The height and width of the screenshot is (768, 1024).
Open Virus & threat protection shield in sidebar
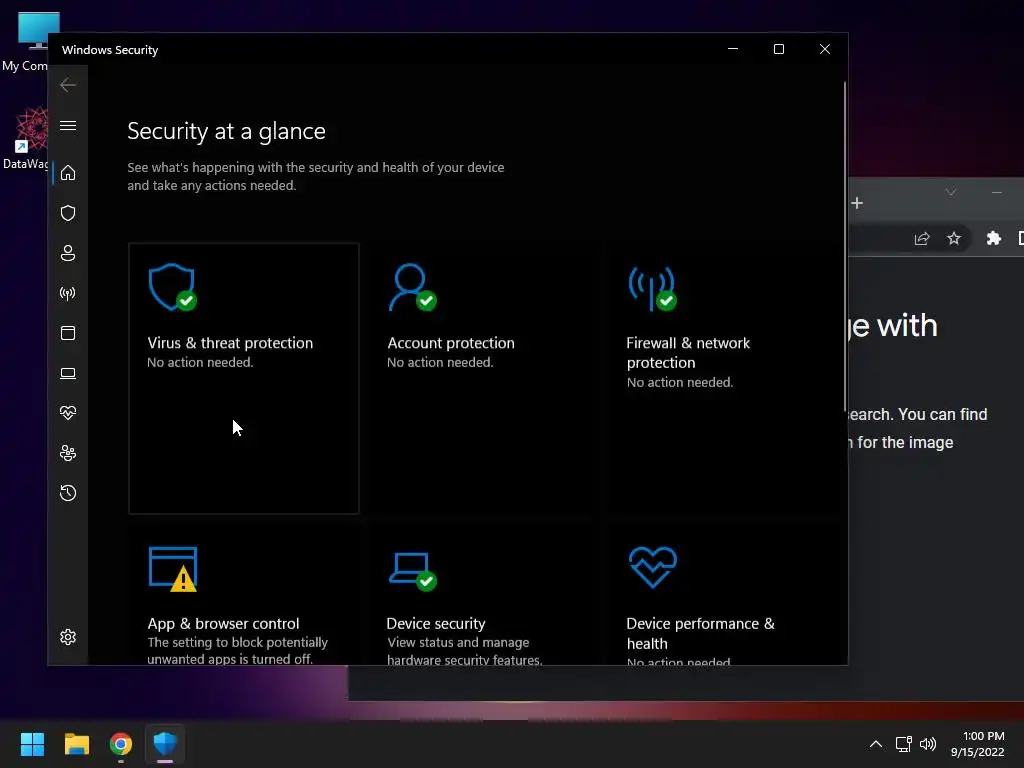(68, 213)
